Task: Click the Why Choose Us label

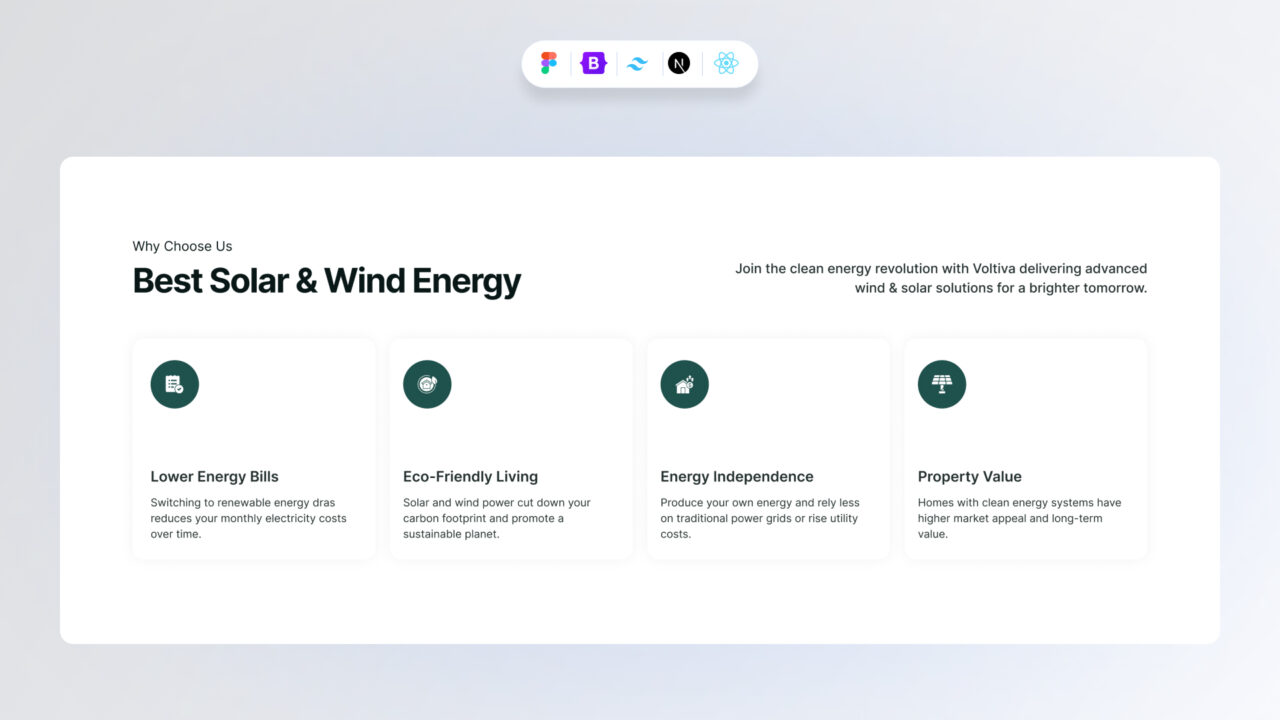Action: point(182,246)
